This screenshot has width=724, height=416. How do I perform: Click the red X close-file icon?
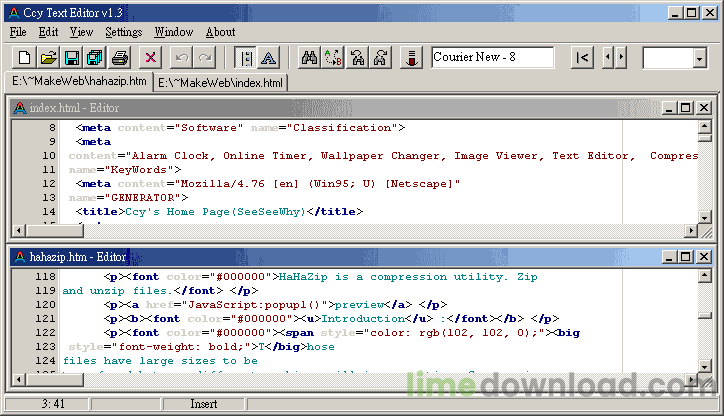(151, 58)
